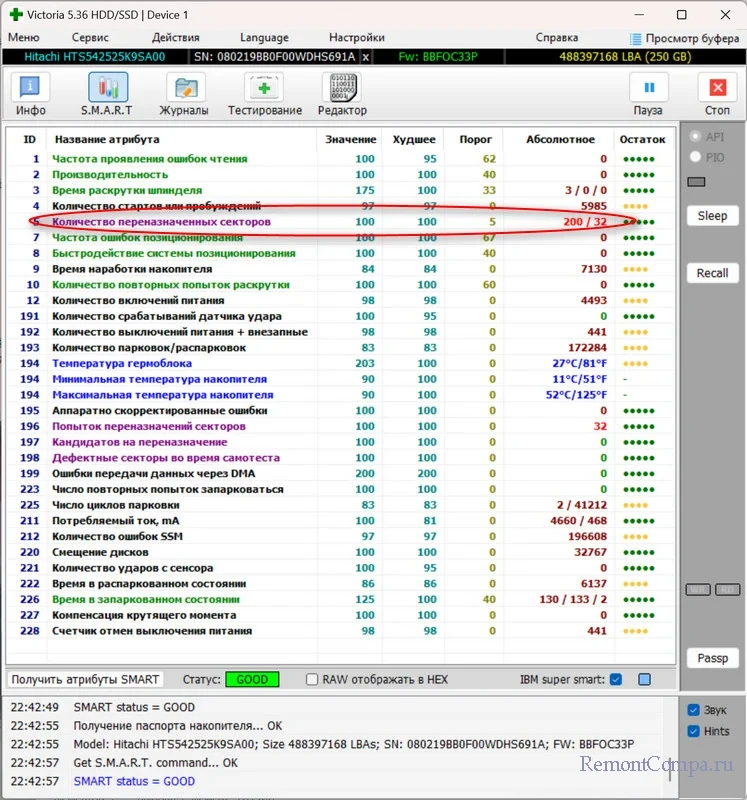747x800 pixels.
Task: Enable RAW отображать в HEX checkbox
Action: (x=312, y=680)
